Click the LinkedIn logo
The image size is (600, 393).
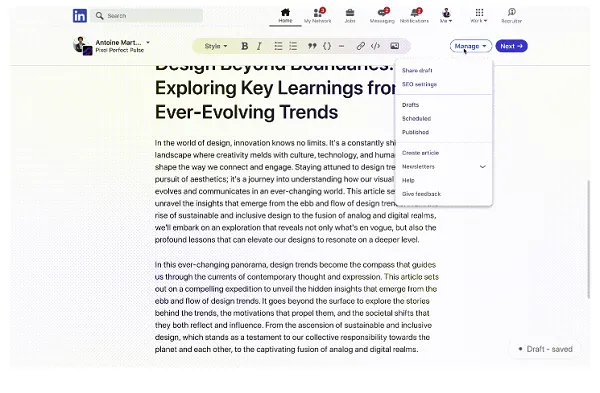tap(80, 16)
